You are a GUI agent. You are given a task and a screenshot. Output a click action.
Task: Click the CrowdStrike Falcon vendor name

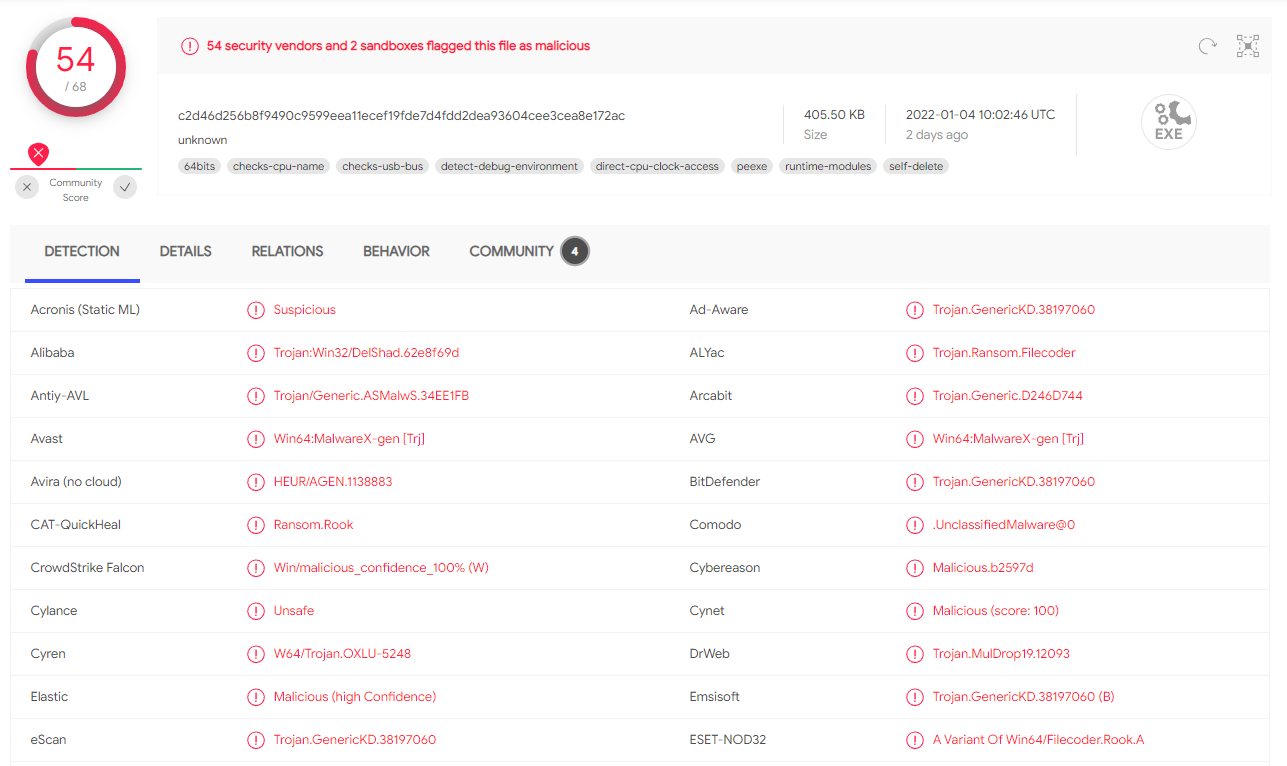87,568
